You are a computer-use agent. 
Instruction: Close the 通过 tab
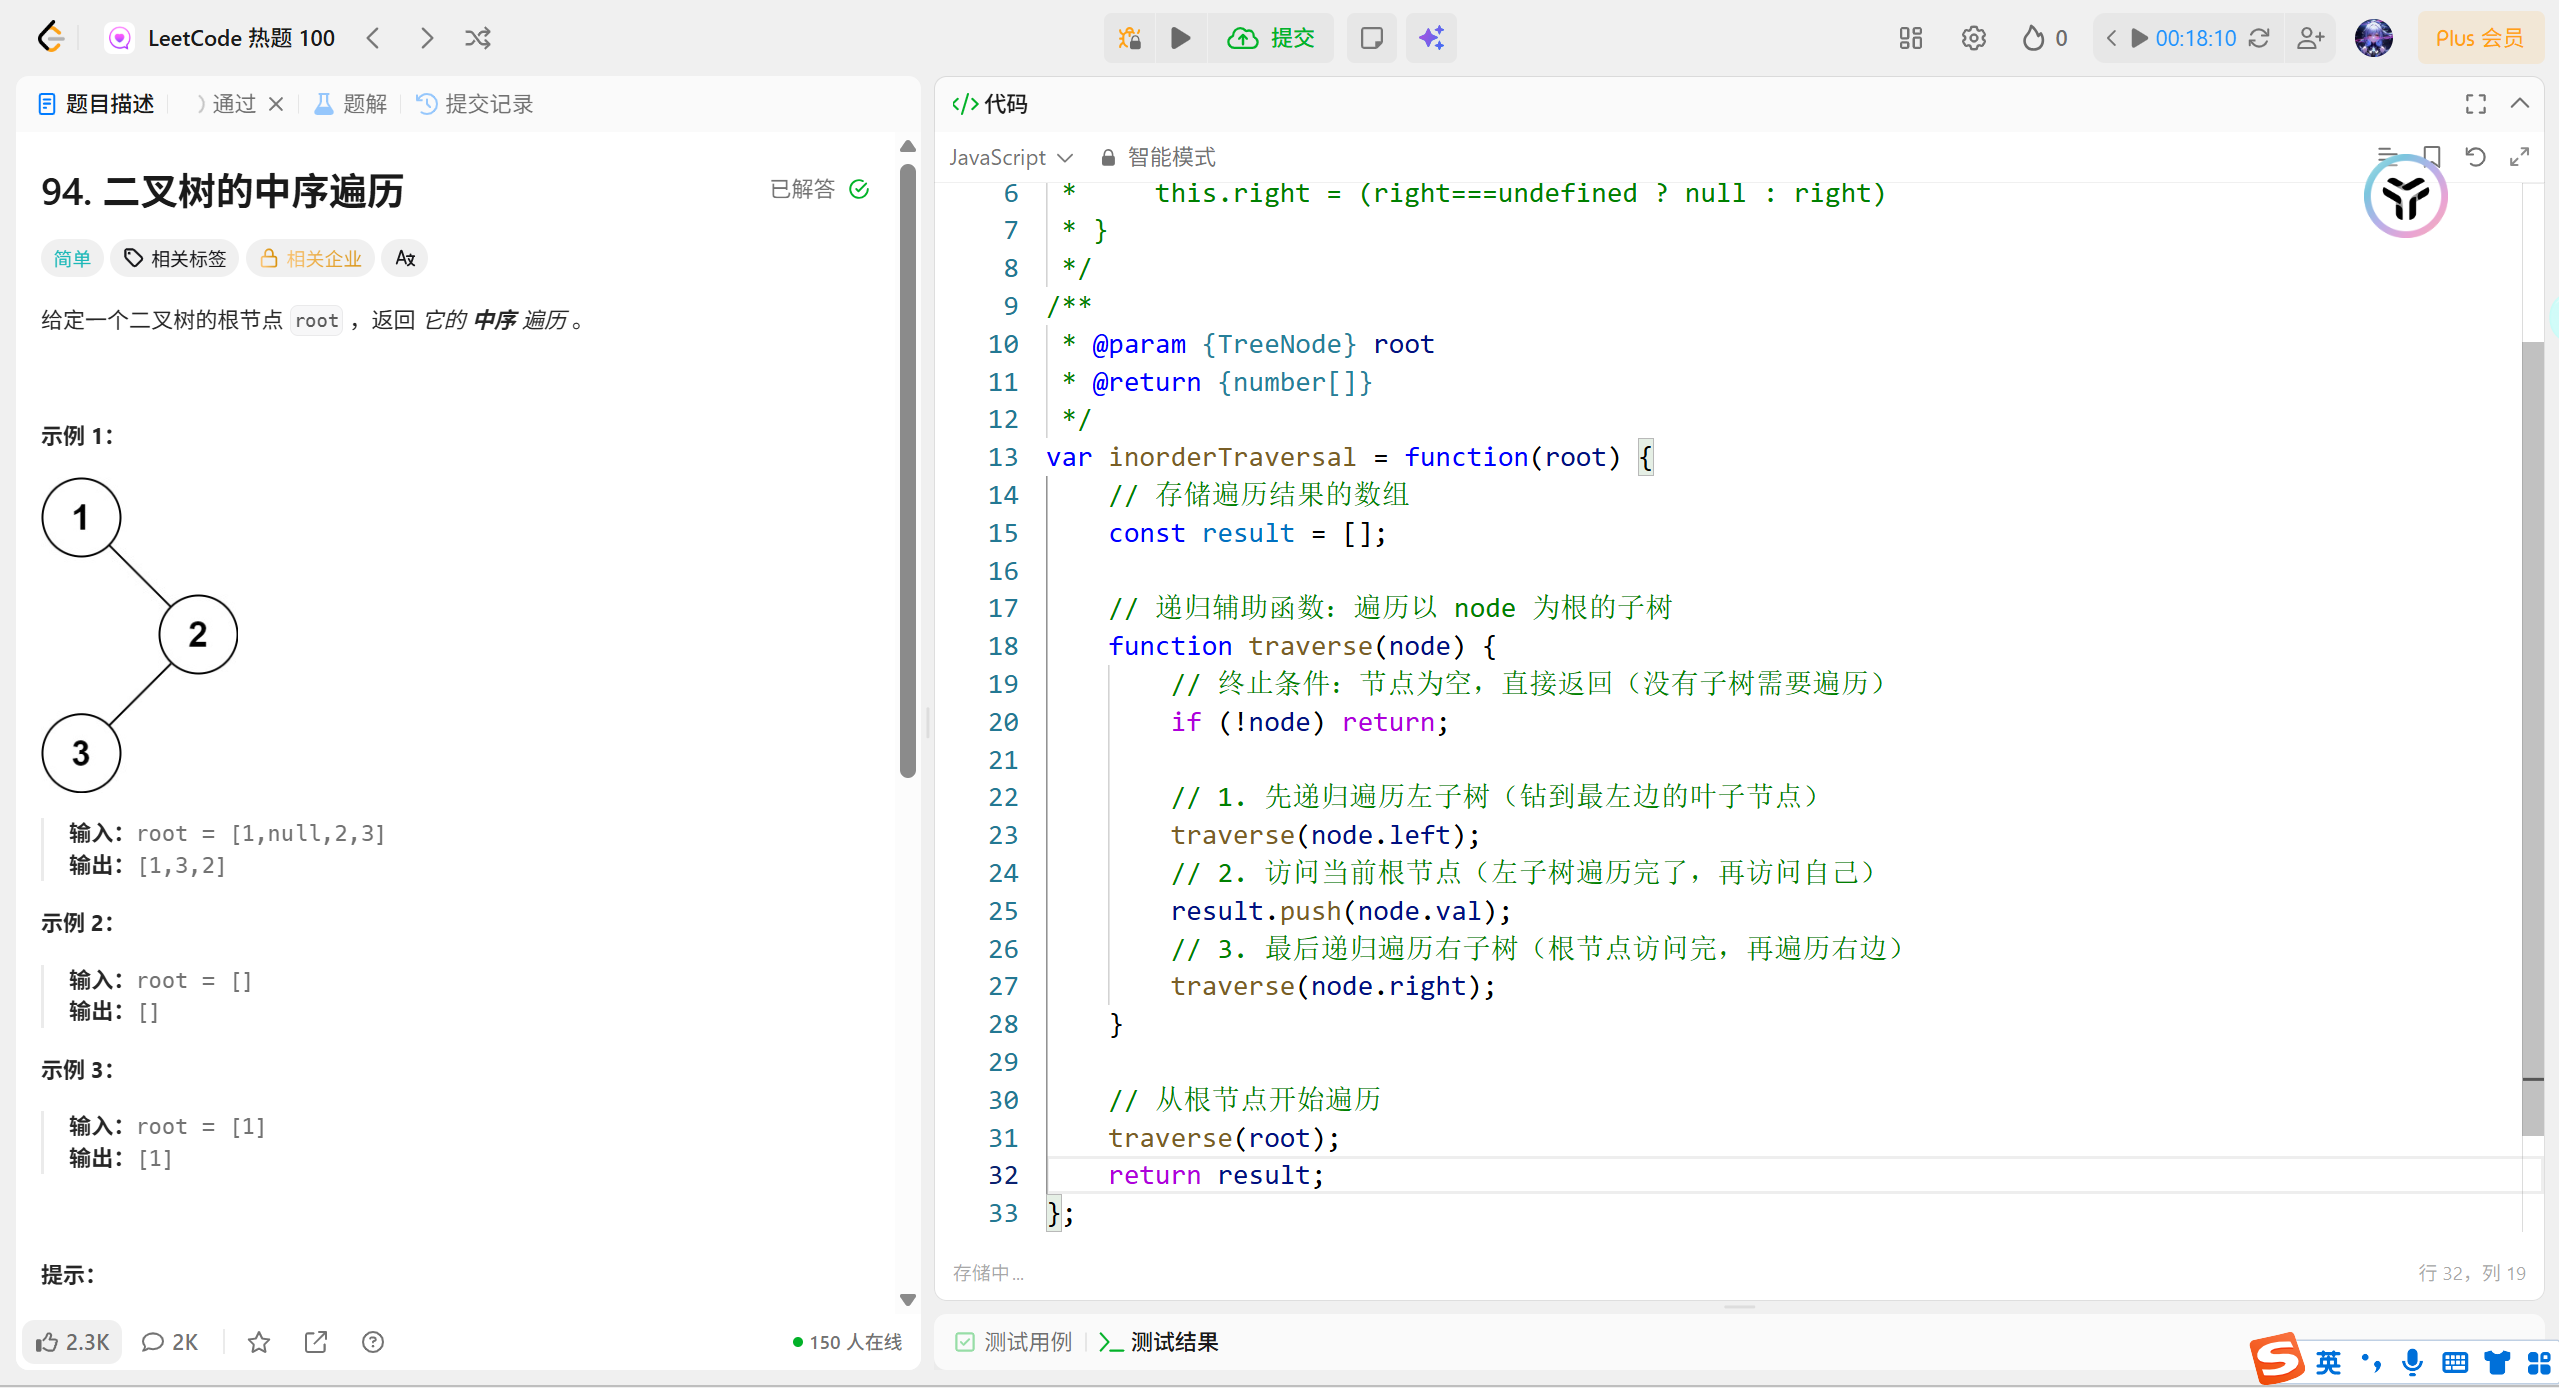[x=276, y=104]
